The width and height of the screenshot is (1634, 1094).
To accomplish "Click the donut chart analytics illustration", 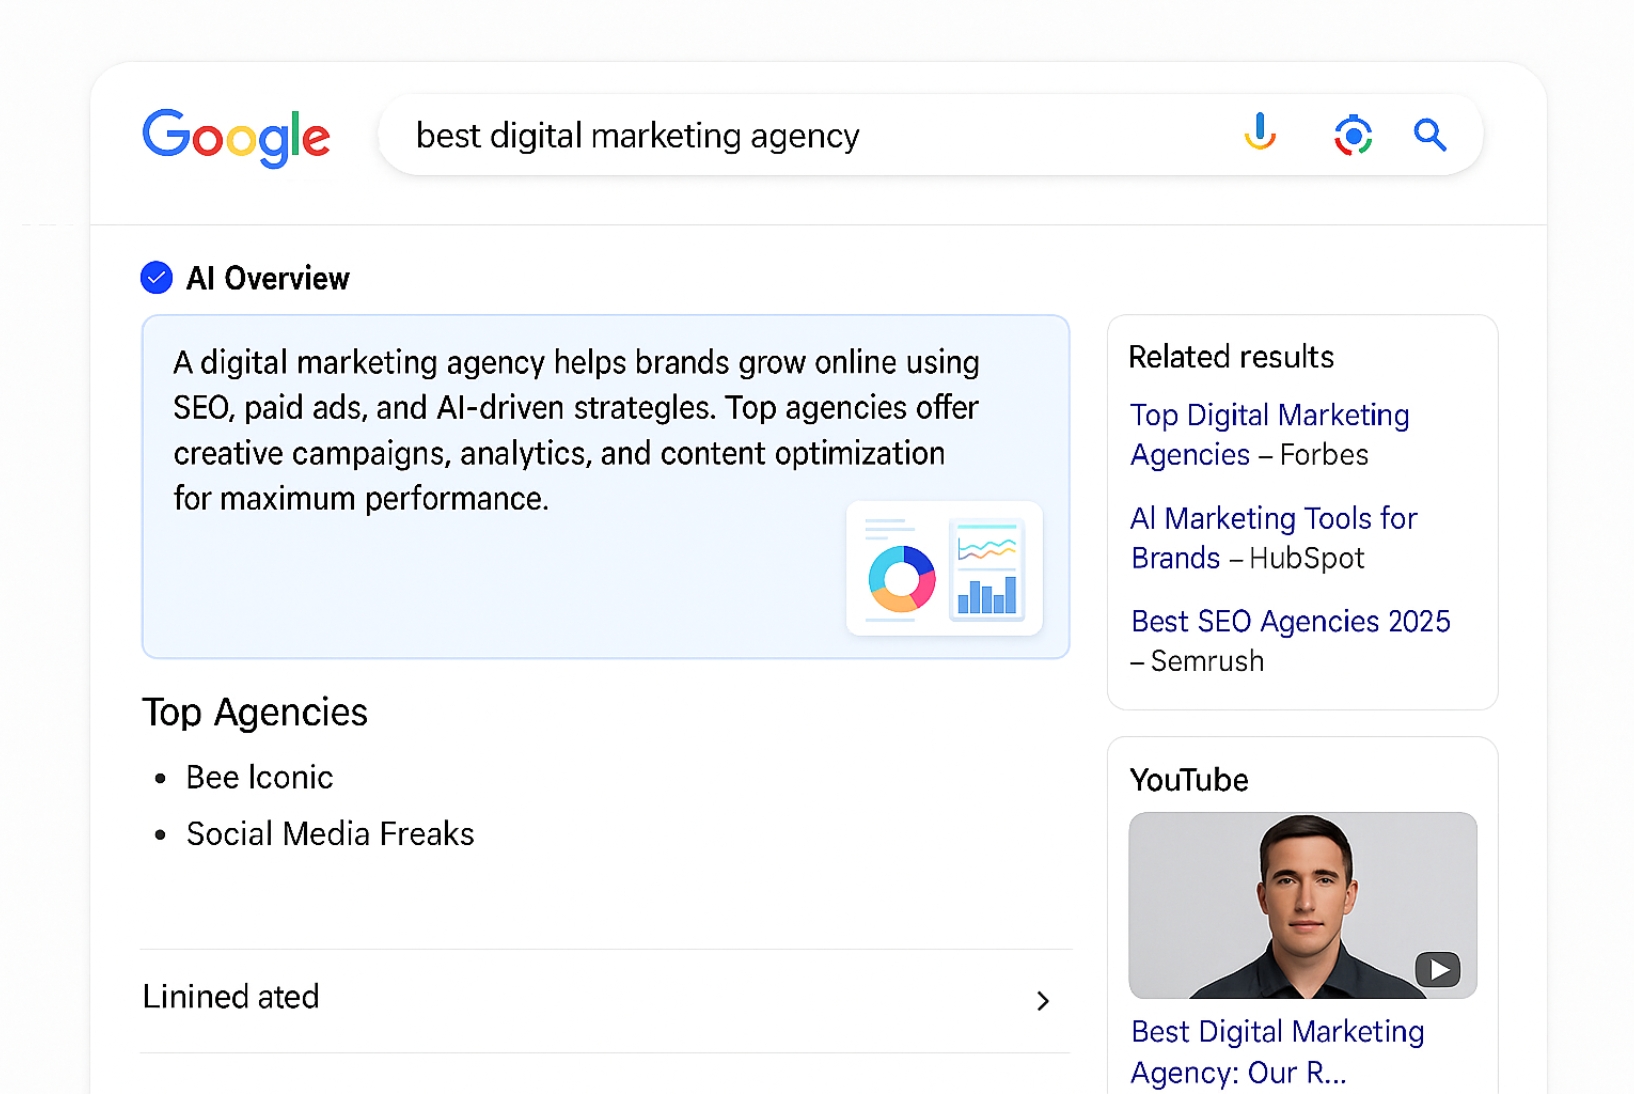I will pyautogui.click(x=901, y=578).
